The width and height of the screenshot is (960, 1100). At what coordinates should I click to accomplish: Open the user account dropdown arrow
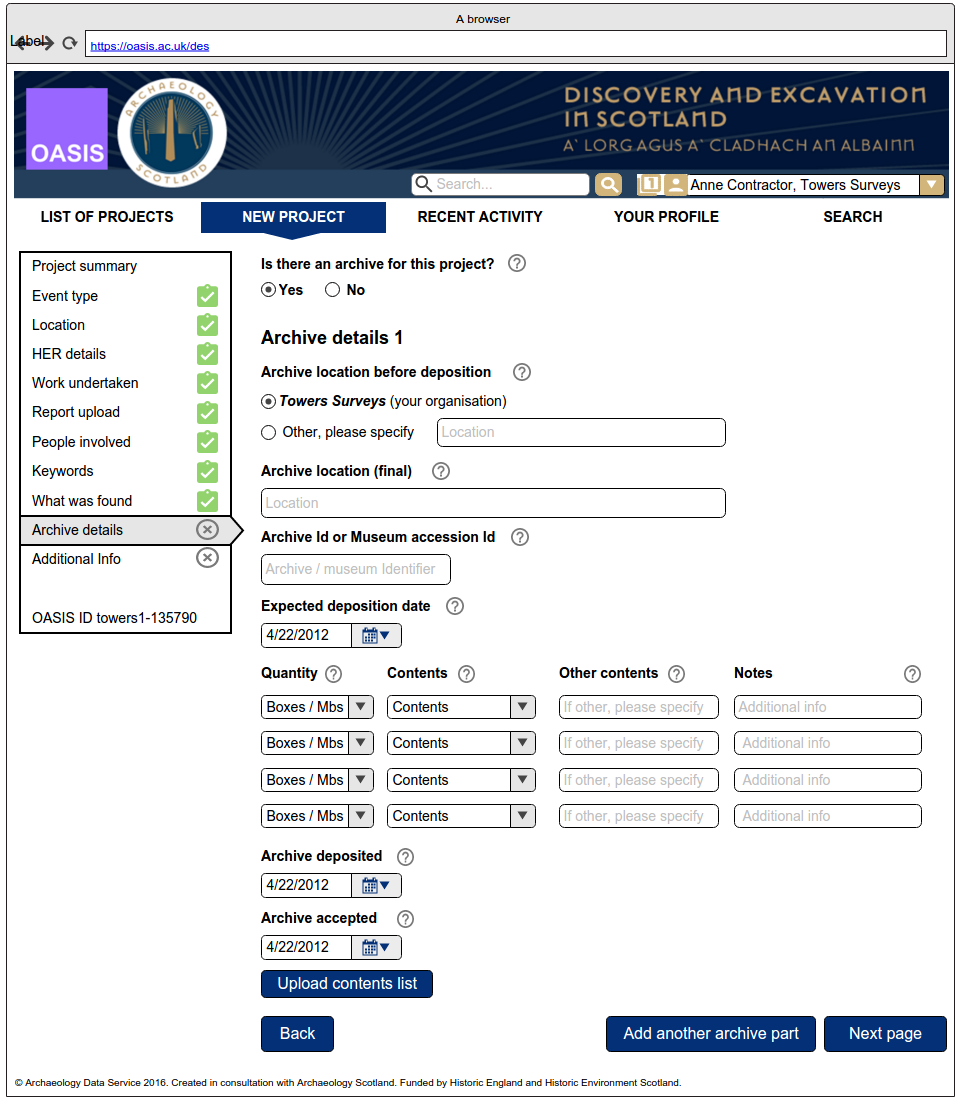[932, 185]
